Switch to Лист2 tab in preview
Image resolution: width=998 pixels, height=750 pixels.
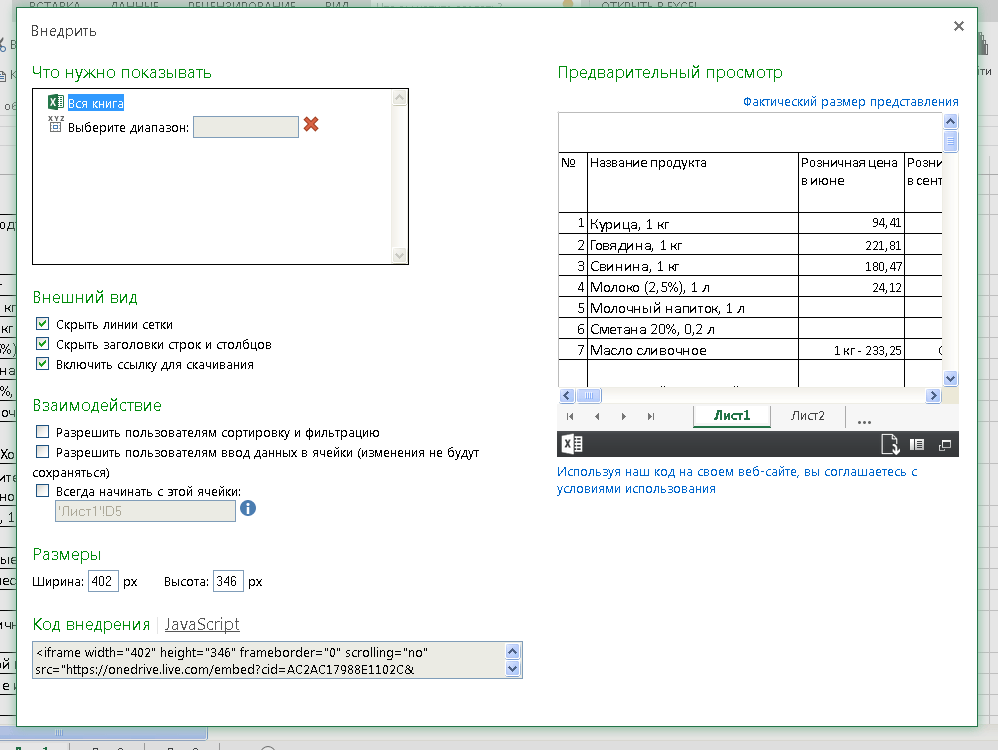click(807, 416)
